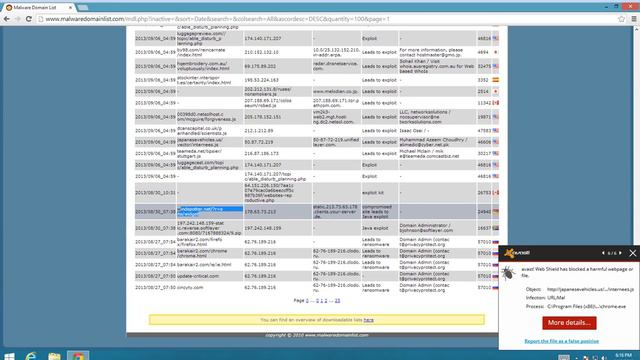Image resolution: width=640 pixels, height=360 pixels.
Task: Open File Explorer from the taskbar
Action: (x=54, y=356)
